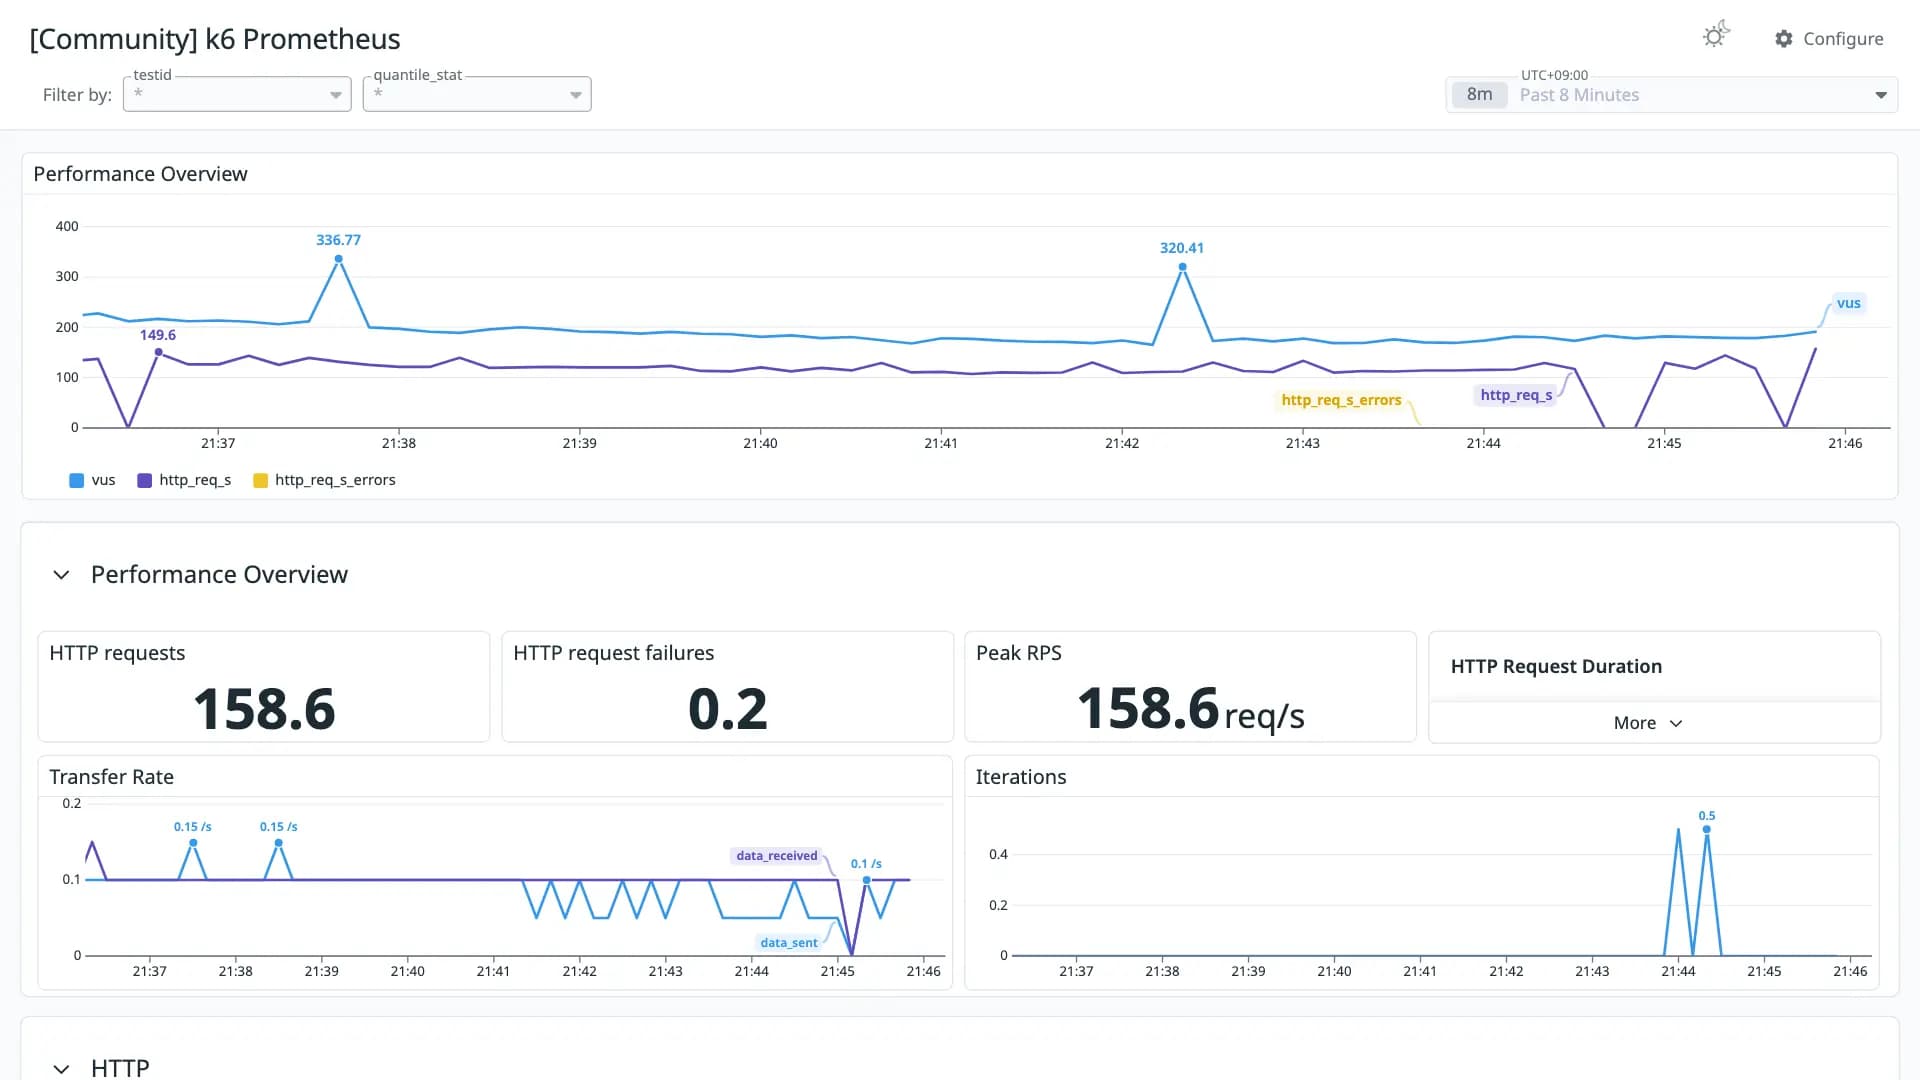Click the UTC+09:00 timezone label
Viewport: 1920px width, 1080px height.
(1554, 75)
